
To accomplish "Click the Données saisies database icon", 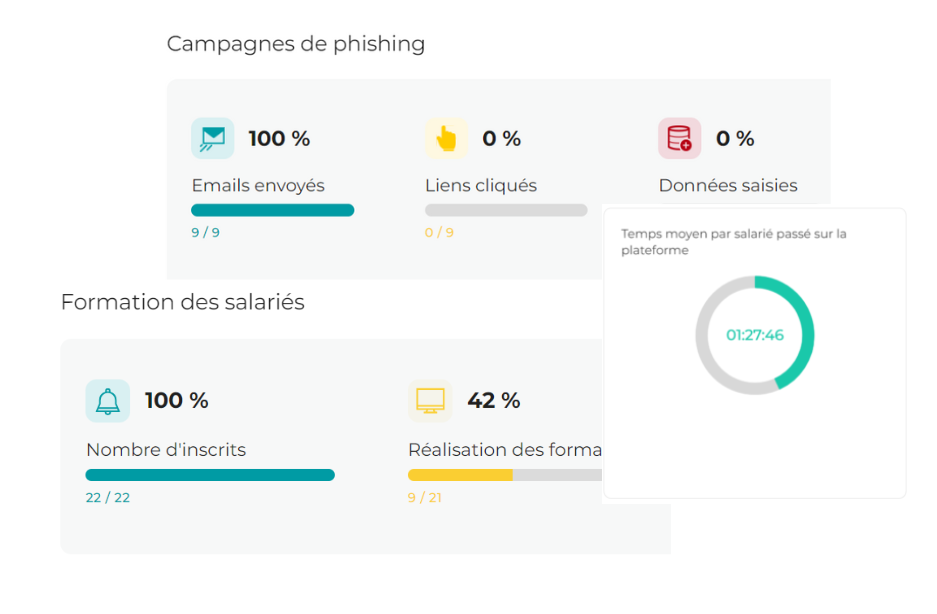I will pos(679,138).
